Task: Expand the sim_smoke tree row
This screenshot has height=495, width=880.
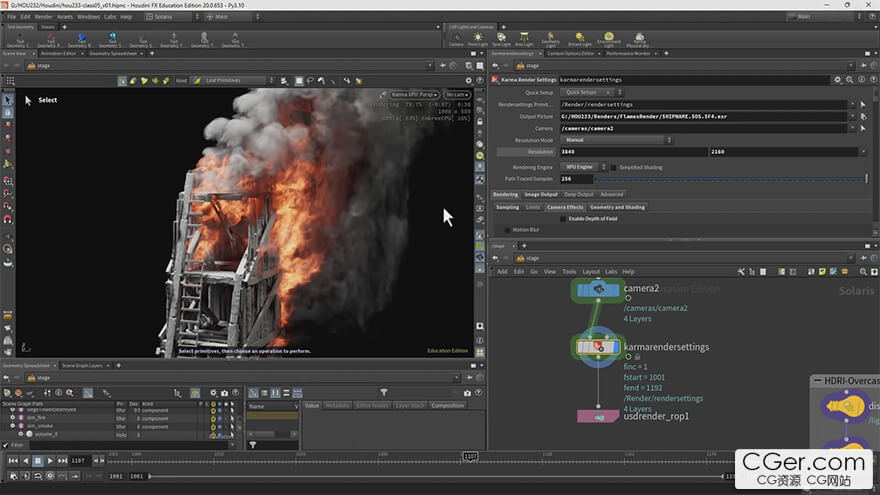Action: point(13,427)
